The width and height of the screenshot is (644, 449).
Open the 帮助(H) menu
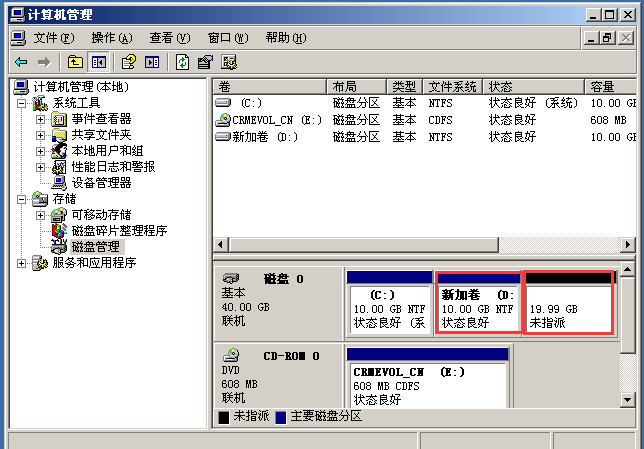[286, 38]
